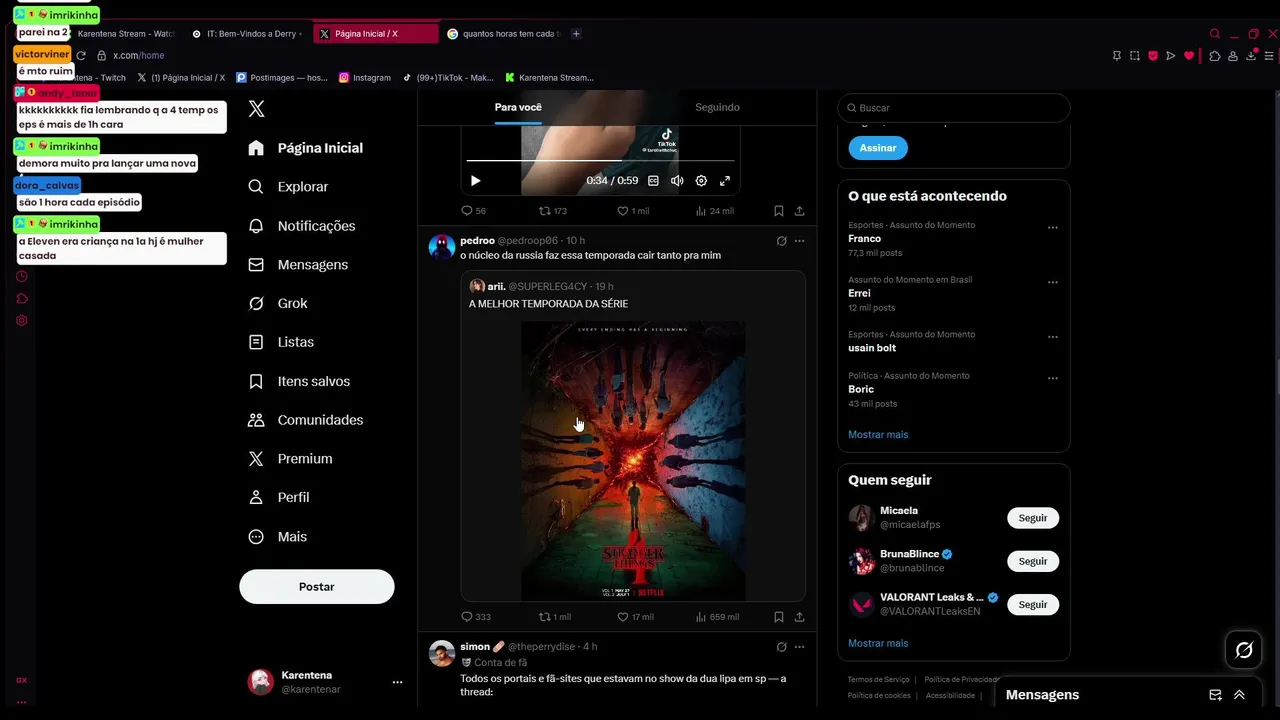Open Grok from the navigation
Image resolution: width=1280 pixels, height=720 pixels.
click(x=278, y=303)
